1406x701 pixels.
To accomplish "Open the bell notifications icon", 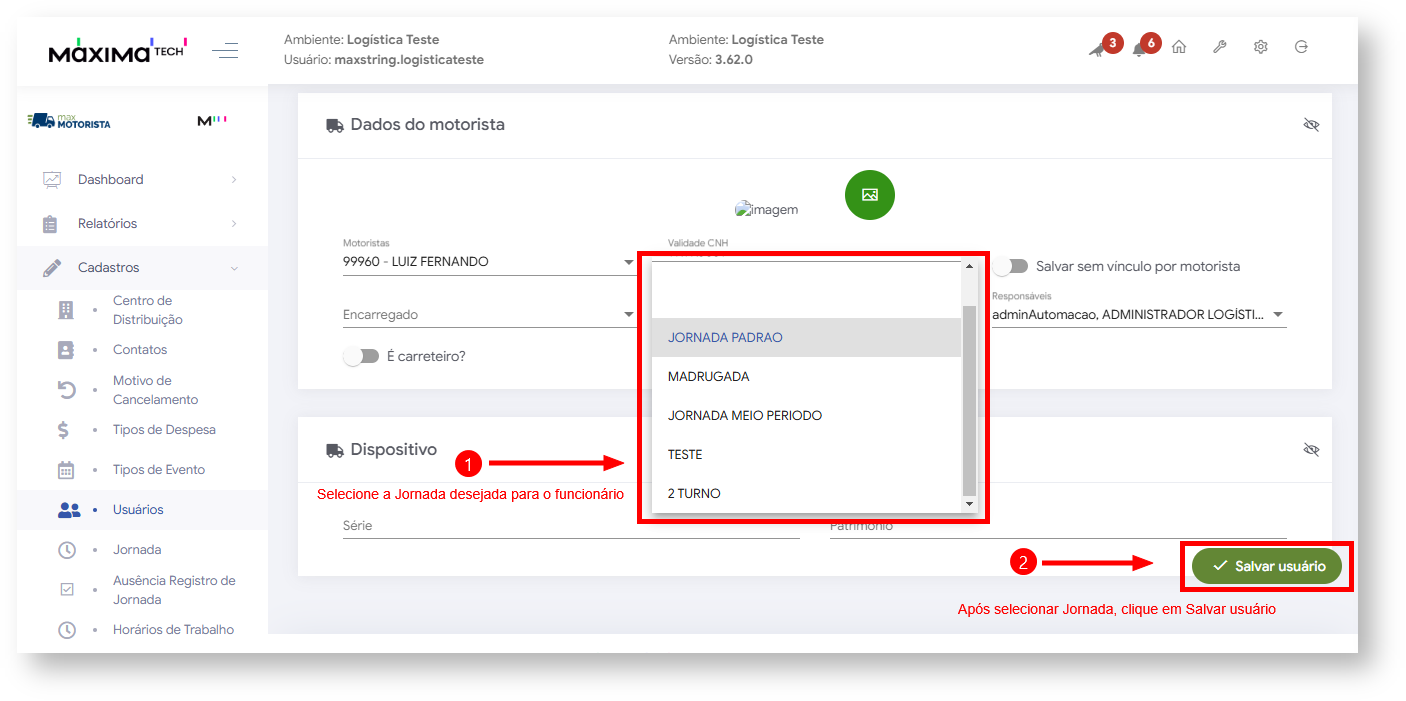I will click(x=1138, y=49).
